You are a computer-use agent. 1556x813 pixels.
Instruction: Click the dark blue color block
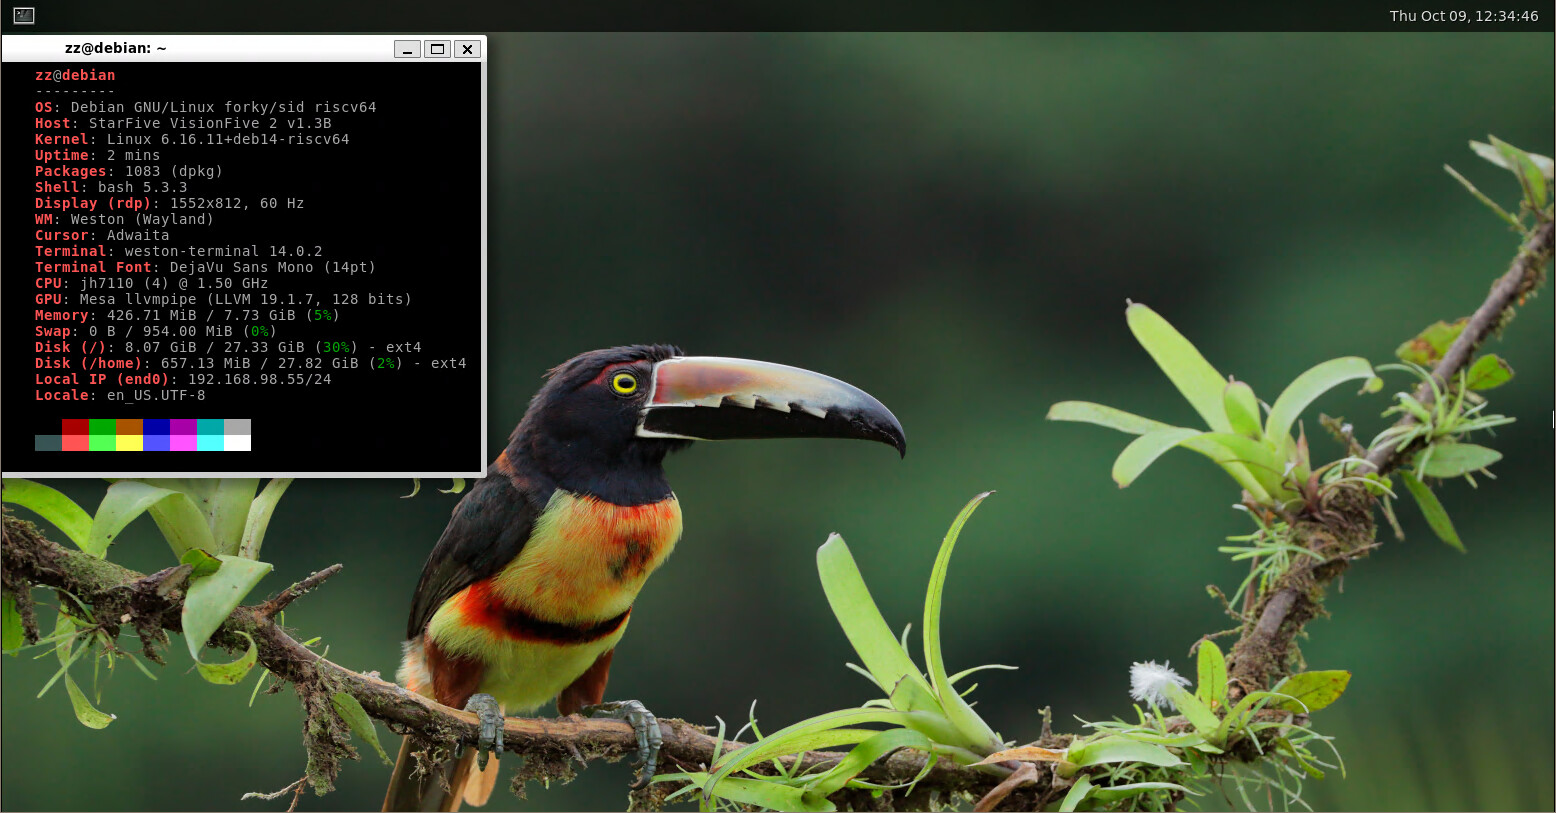coord(156,427)
